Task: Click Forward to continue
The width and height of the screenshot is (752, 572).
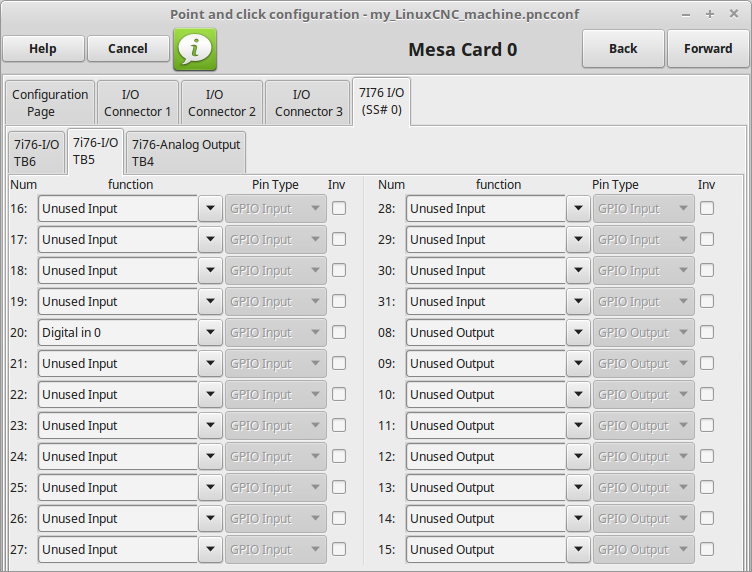Action: (708, 48)
